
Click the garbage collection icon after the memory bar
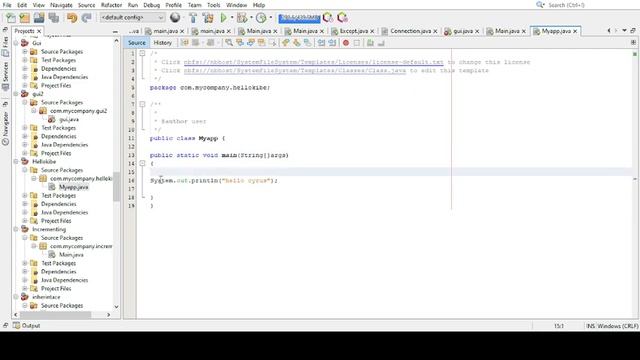coord(327,18)
